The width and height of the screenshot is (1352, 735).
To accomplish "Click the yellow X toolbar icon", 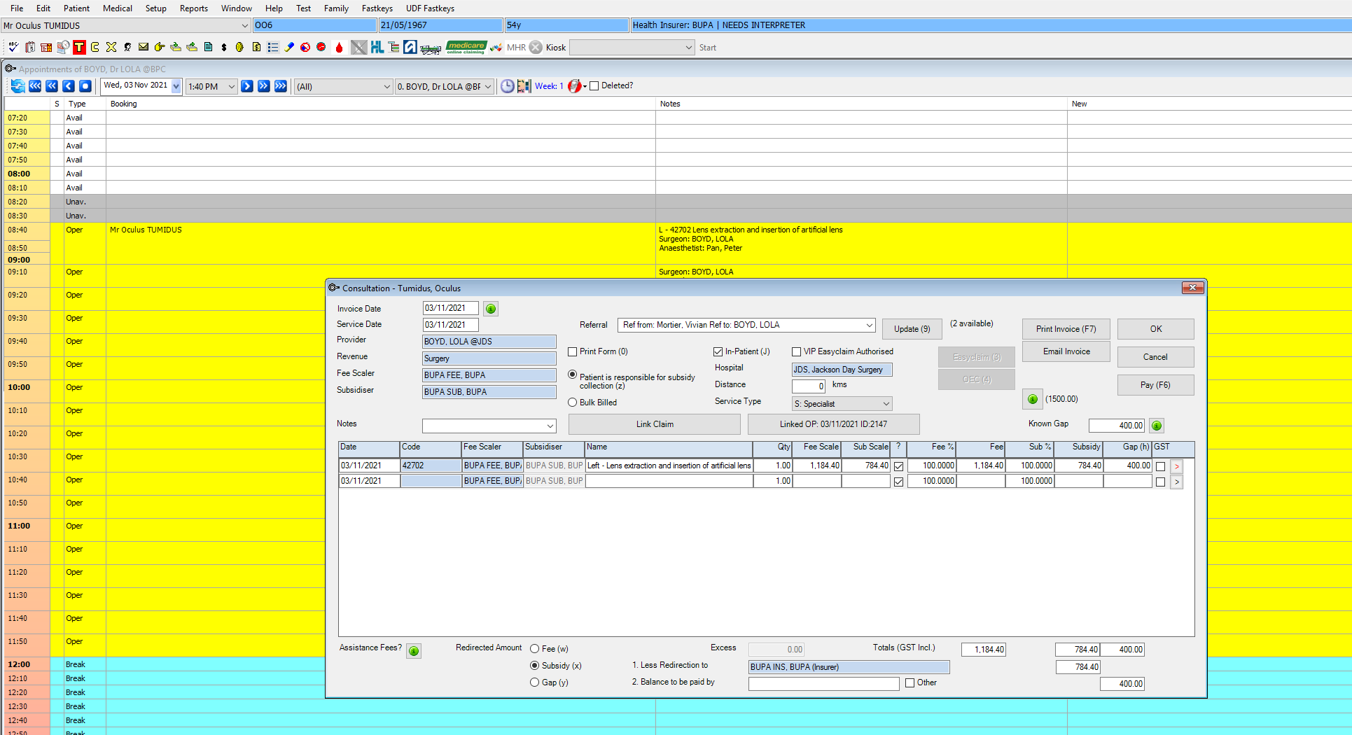I will pyautogui.click(x=111, y=47).
